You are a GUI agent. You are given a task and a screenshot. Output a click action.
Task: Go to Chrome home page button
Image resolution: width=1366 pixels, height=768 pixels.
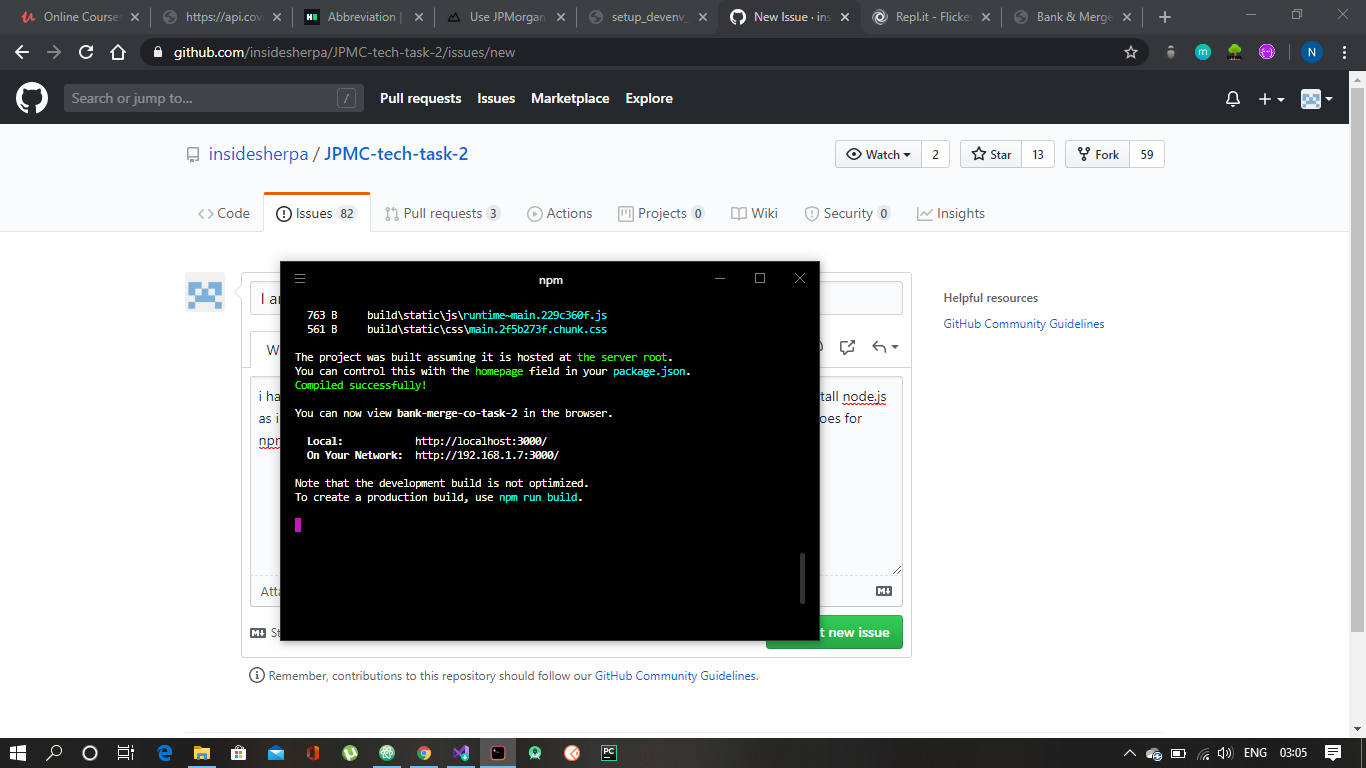[118, 52]
